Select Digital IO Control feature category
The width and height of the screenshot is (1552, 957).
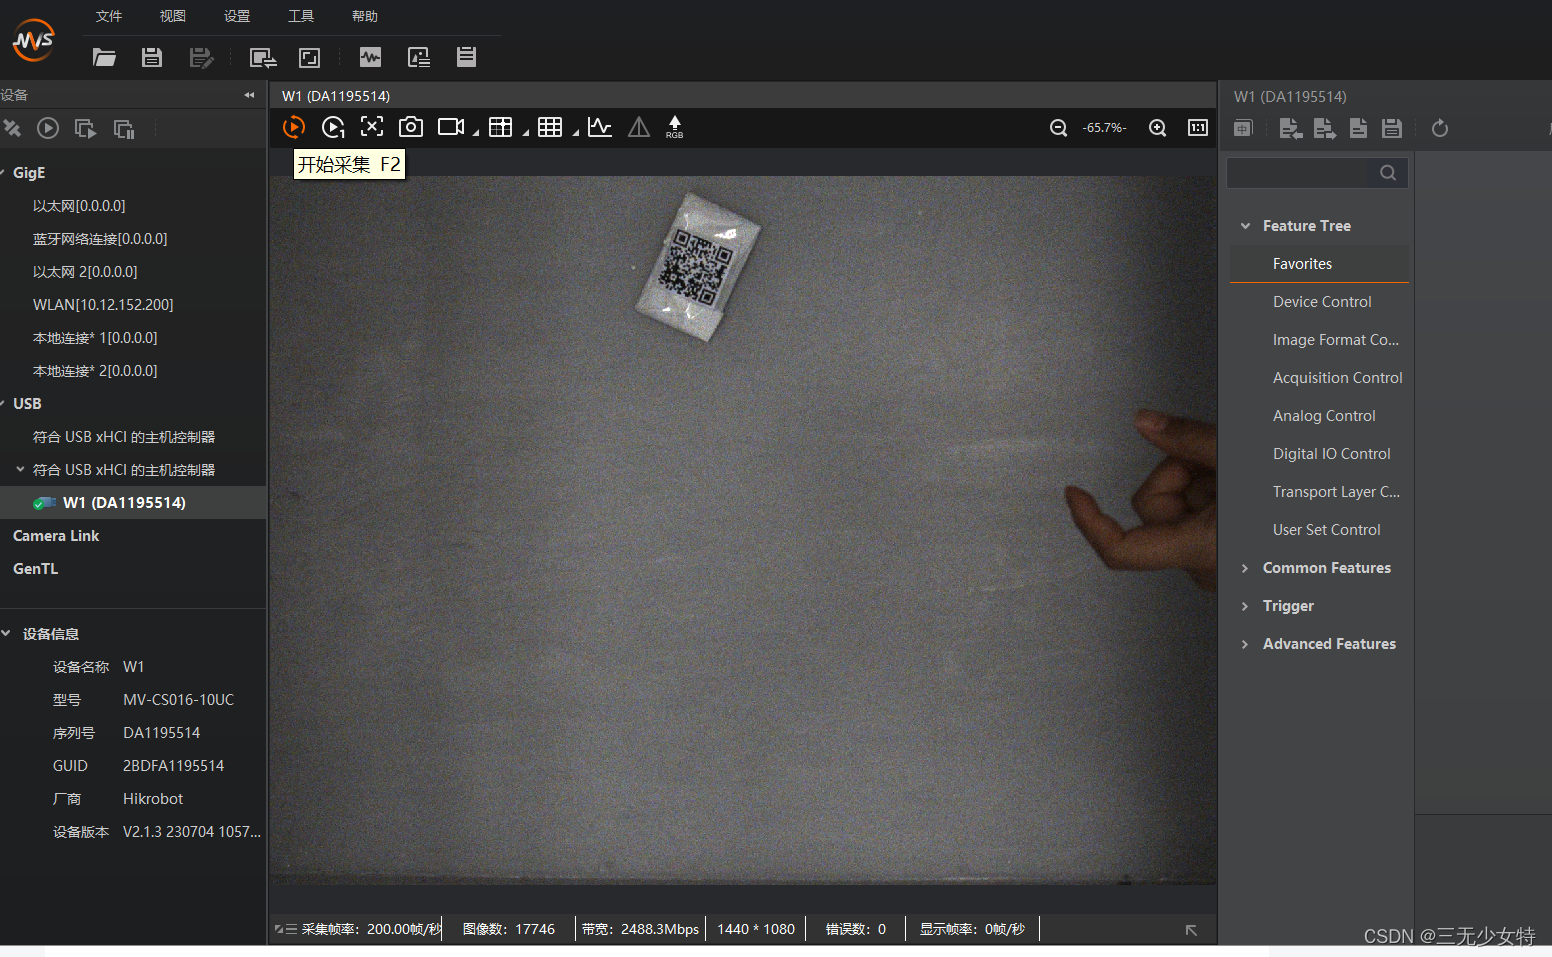coord(1331,454)
